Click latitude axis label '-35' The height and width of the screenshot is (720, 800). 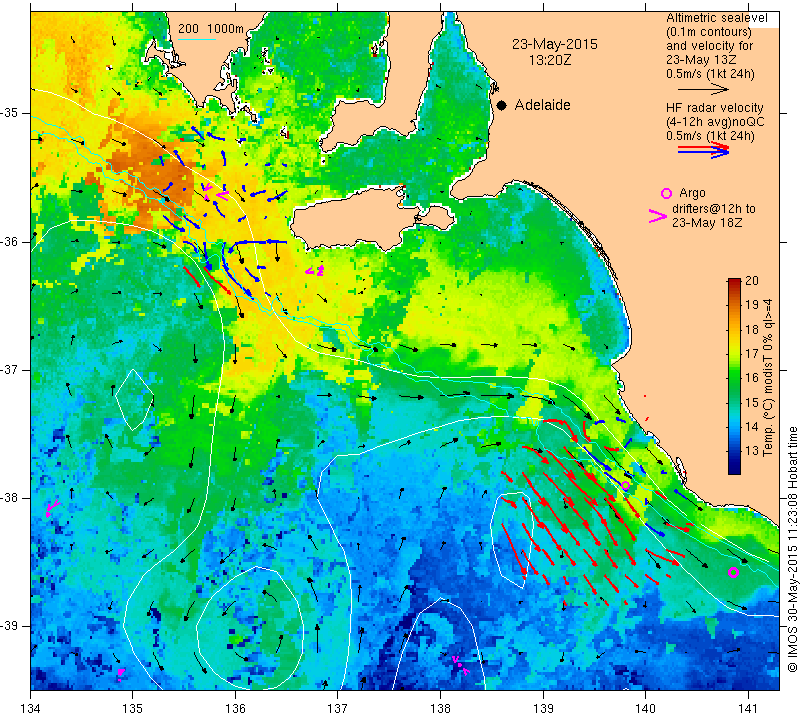pos(10,113)
